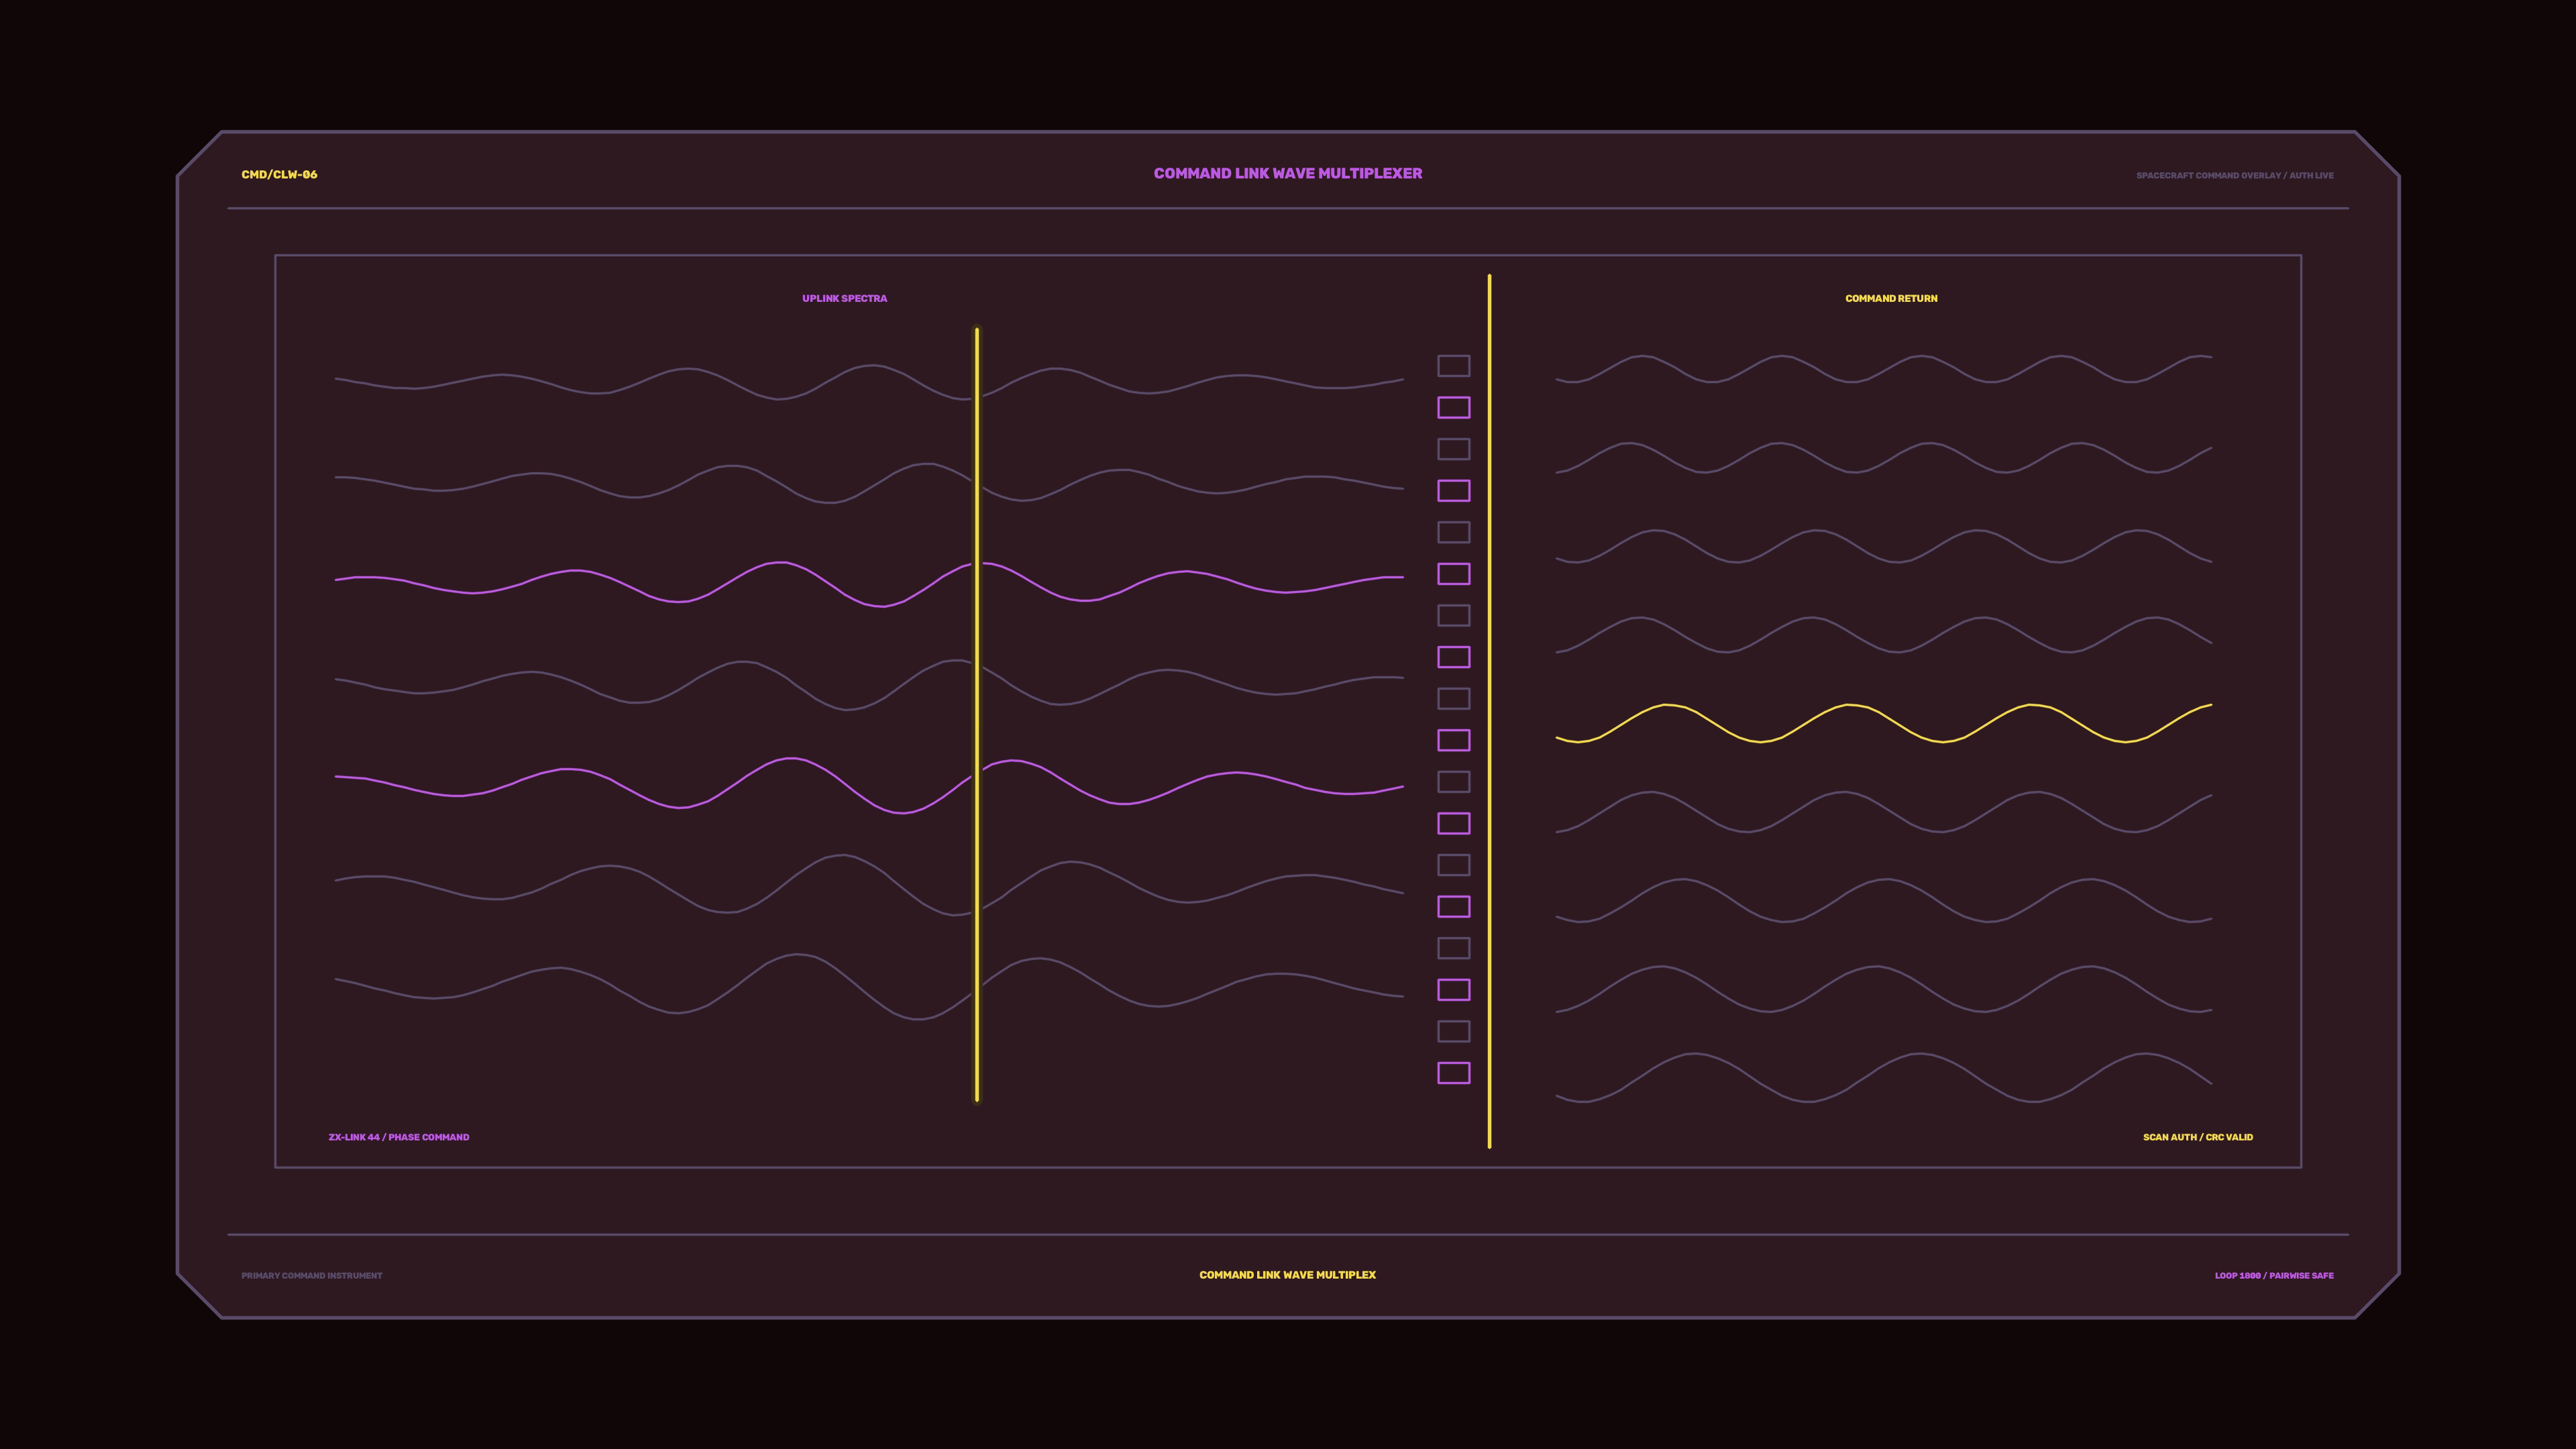Click the "COMMAND LINK WAVE MULTIPLEXER" title
This screenshot has width=2576, height=1449.
click(x=1288, y=174)
